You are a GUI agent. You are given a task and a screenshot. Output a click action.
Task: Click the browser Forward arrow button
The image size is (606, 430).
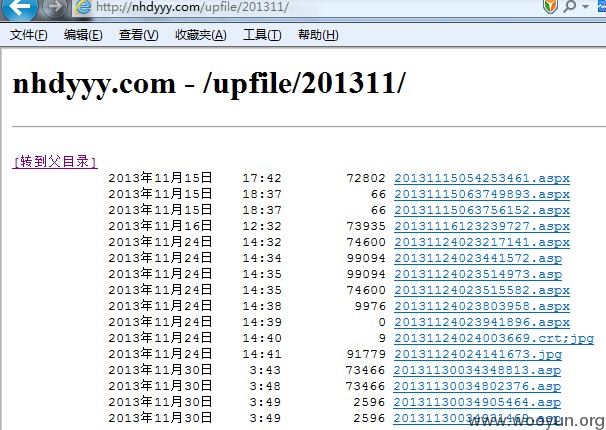click(x=54, y=7)
